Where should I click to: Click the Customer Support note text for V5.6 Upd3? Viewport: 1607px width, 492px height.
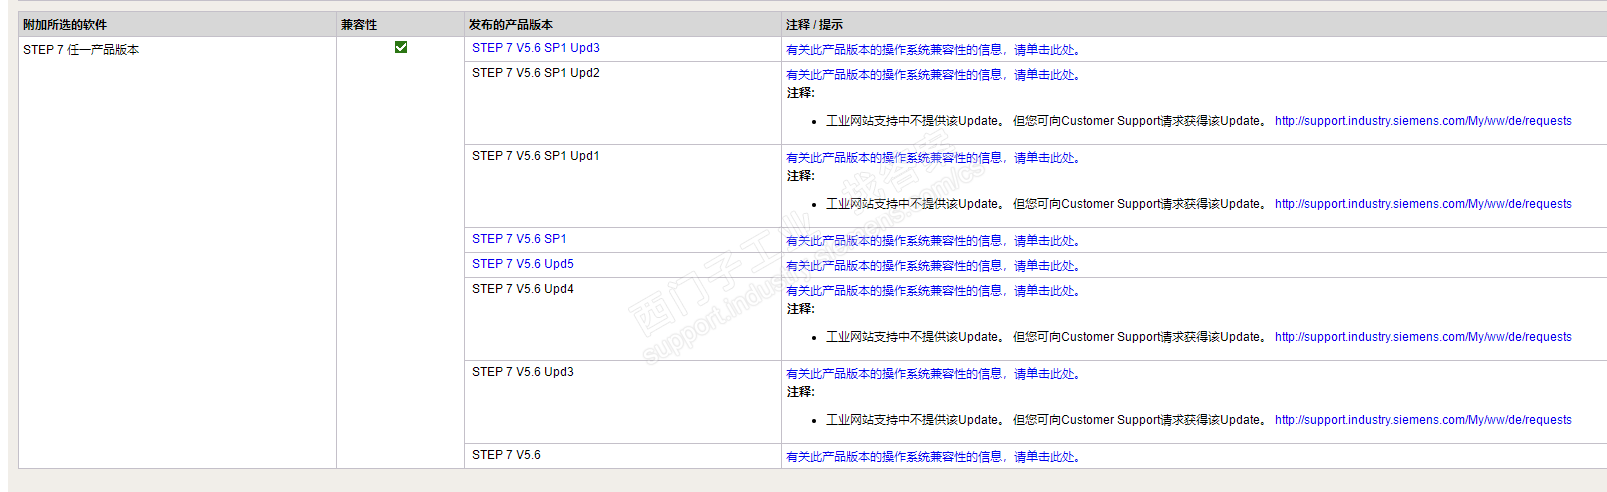[1047, 420]
